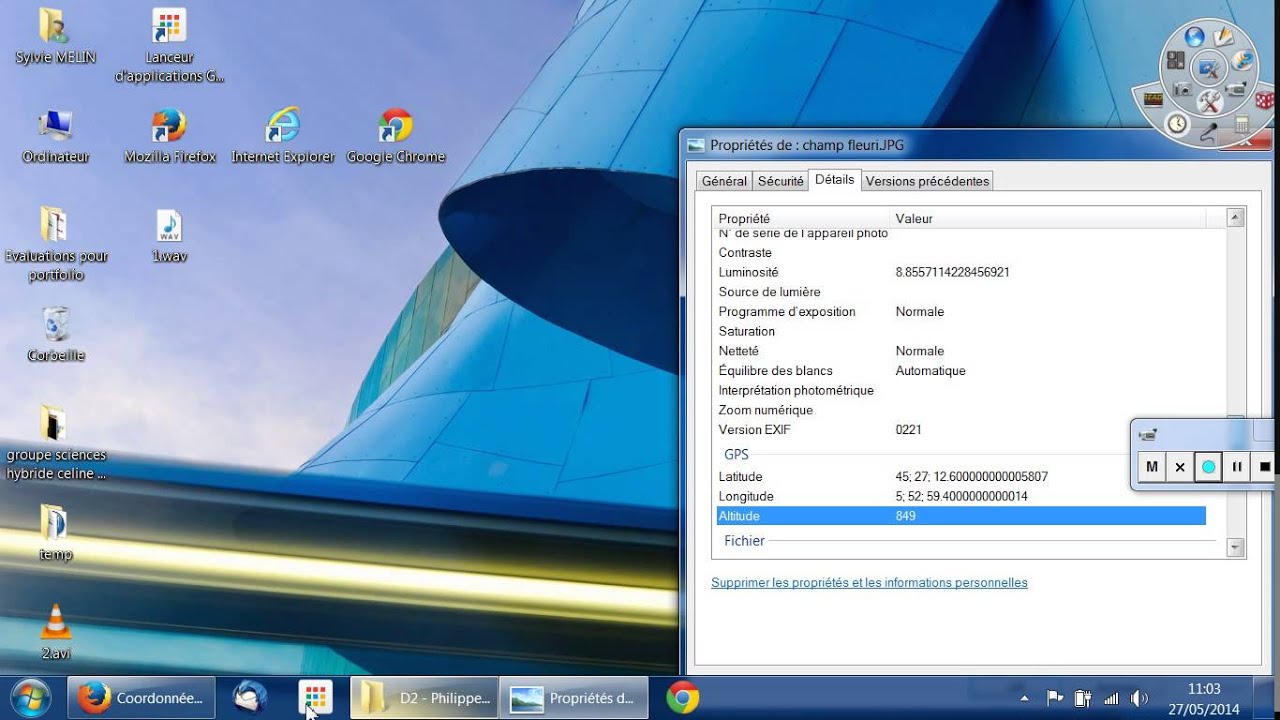Click the center screen-and-tools icon in circular launcher

(x=1209, y=68)
